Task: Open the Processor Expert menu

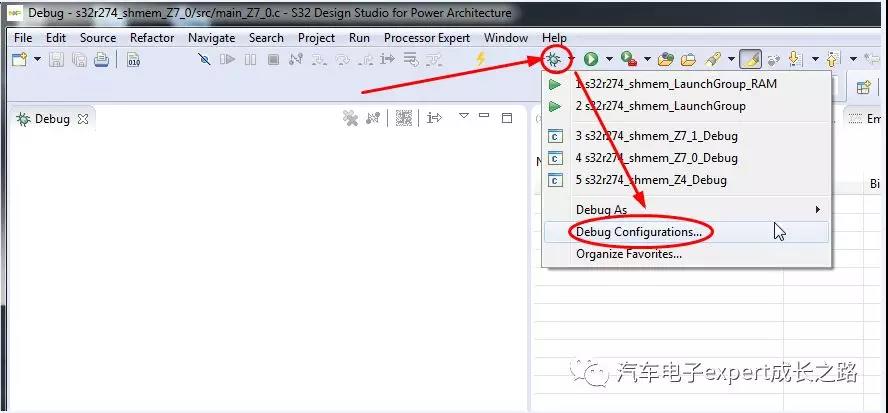Action: click(427, 37)
